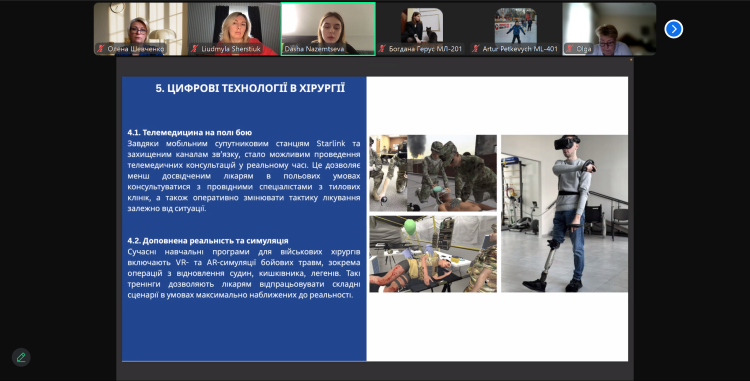Viewport: 750px width, 381px height.
Task: Click the Dasha Nazemtseva name label
Action: click(314, 49)
